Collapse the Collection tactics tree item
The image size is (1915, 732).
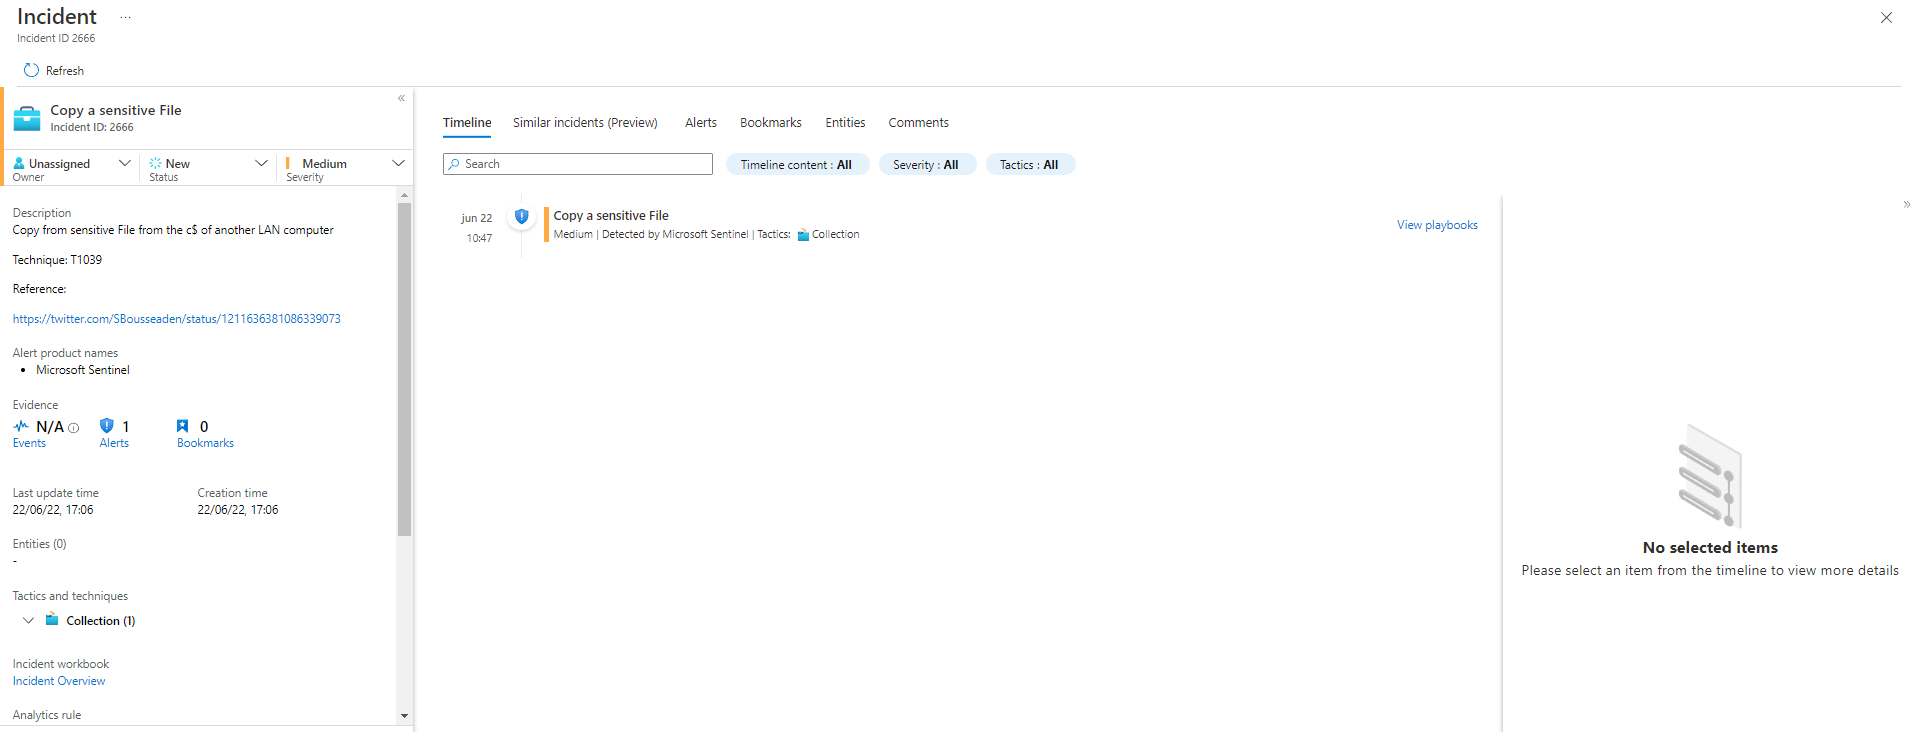coord(28,620)
